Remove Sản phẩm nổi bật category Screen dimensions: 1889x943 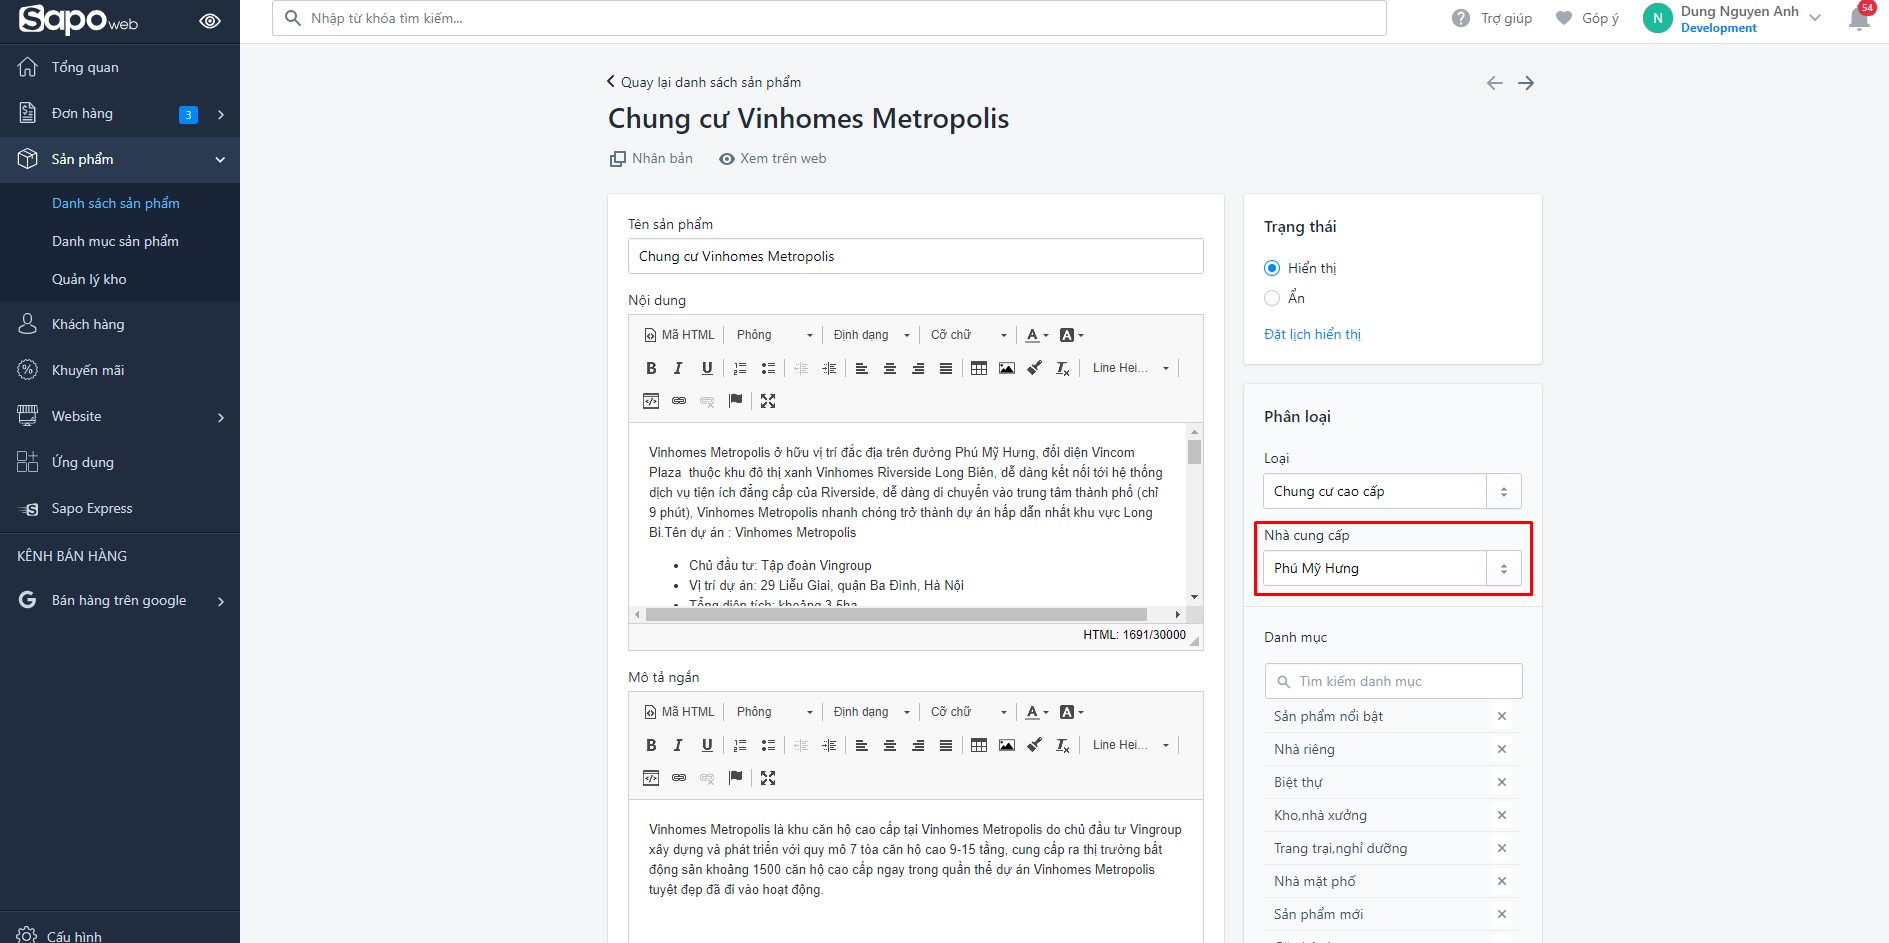point(1502,716)
